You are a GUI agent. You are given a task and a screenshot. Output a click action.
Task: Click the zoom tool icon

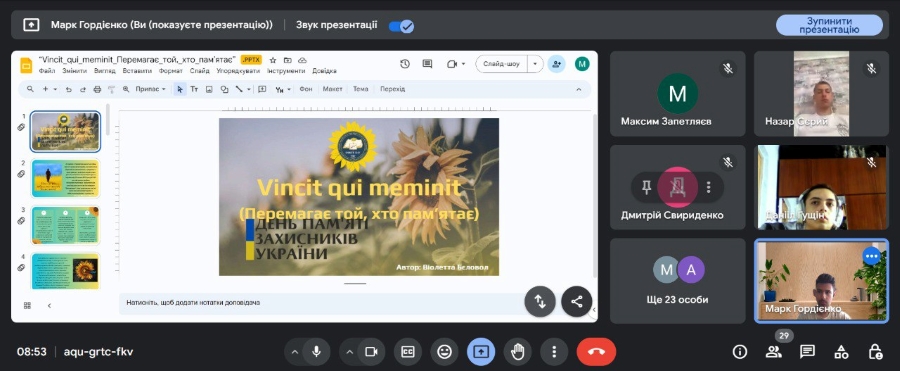pos(126,89)
